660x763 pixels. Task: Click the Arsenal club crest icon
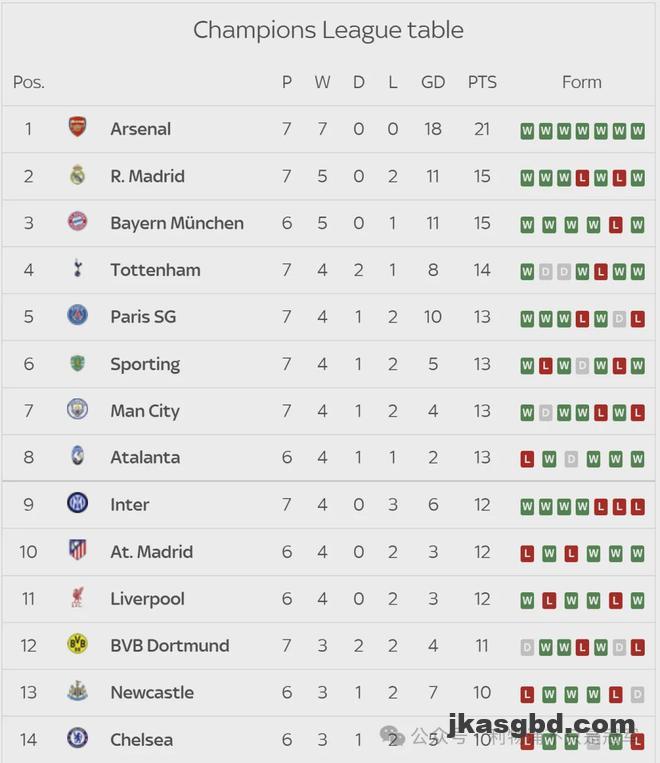[77, 128]
